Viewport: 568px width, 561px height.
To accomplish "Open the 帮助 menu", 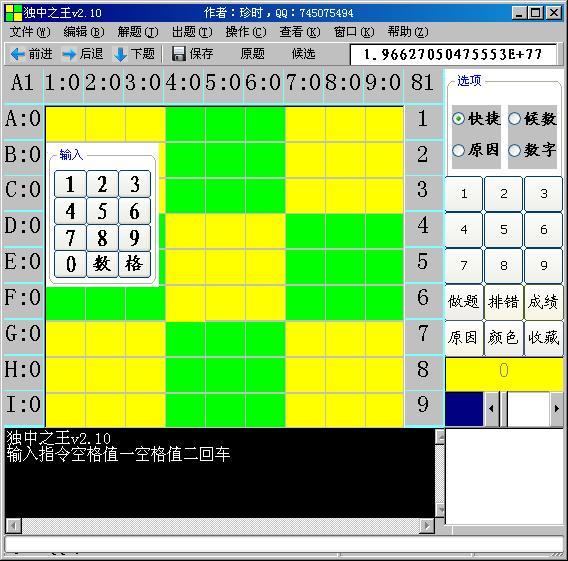I will coord(408,32).
